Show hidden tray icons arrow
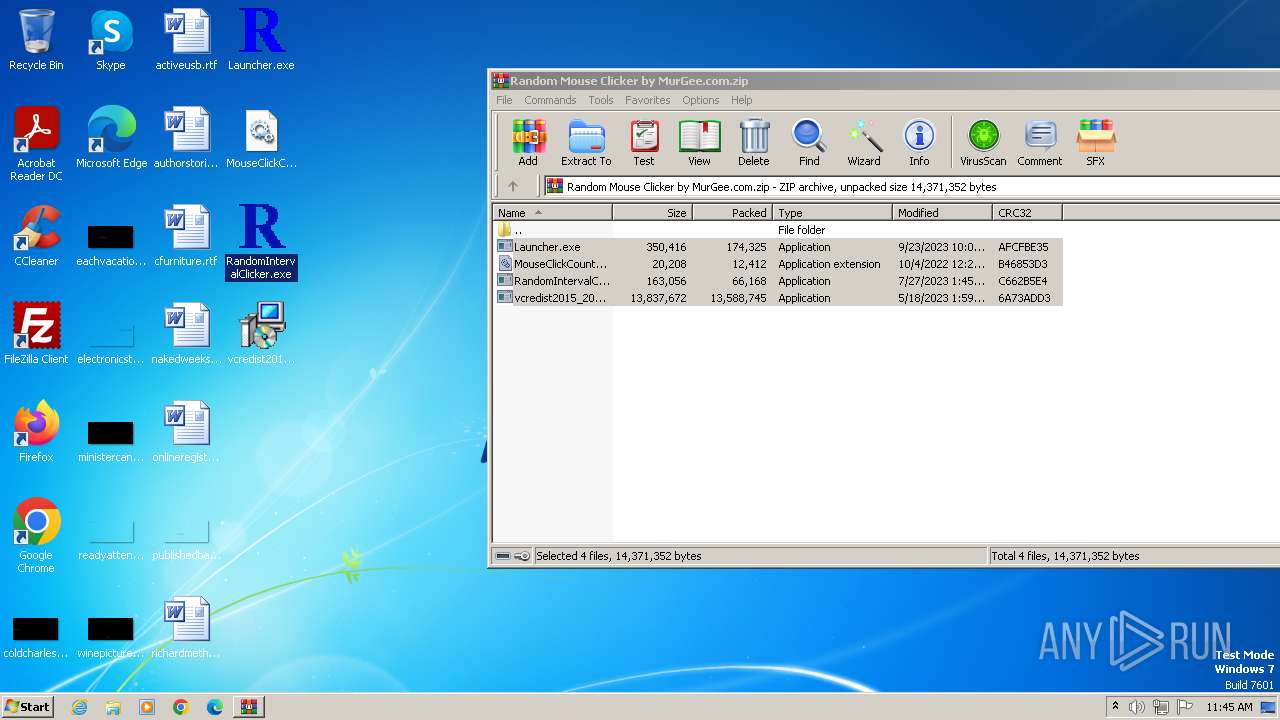 pos(1115,707)
